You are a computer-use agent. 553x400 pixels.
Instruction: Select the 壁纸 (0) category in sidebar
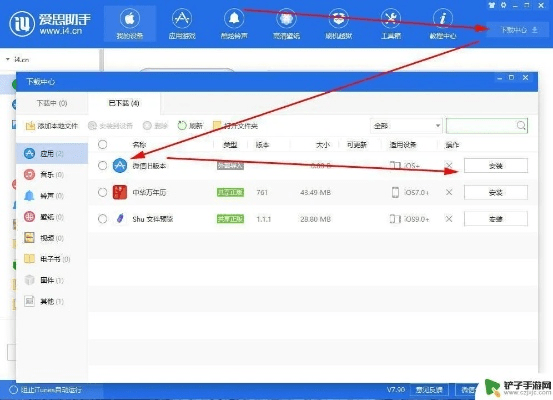coord(52,217)
